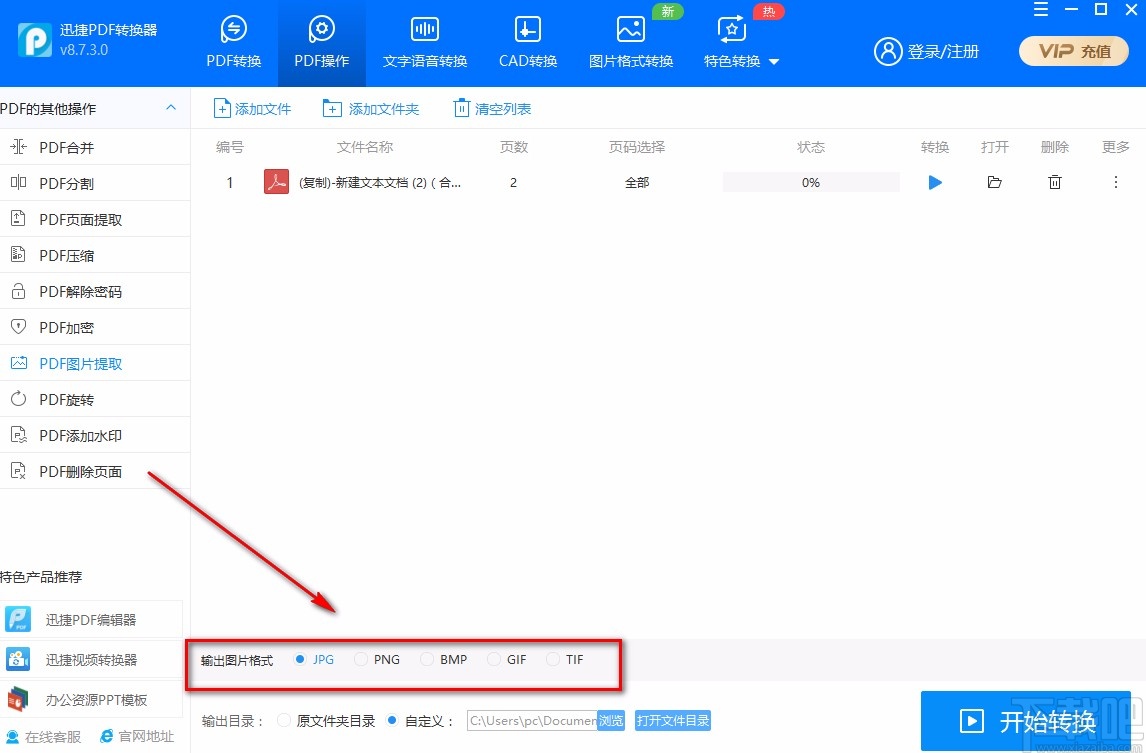Select PDF加密 in sidebar

click(95, 327)
